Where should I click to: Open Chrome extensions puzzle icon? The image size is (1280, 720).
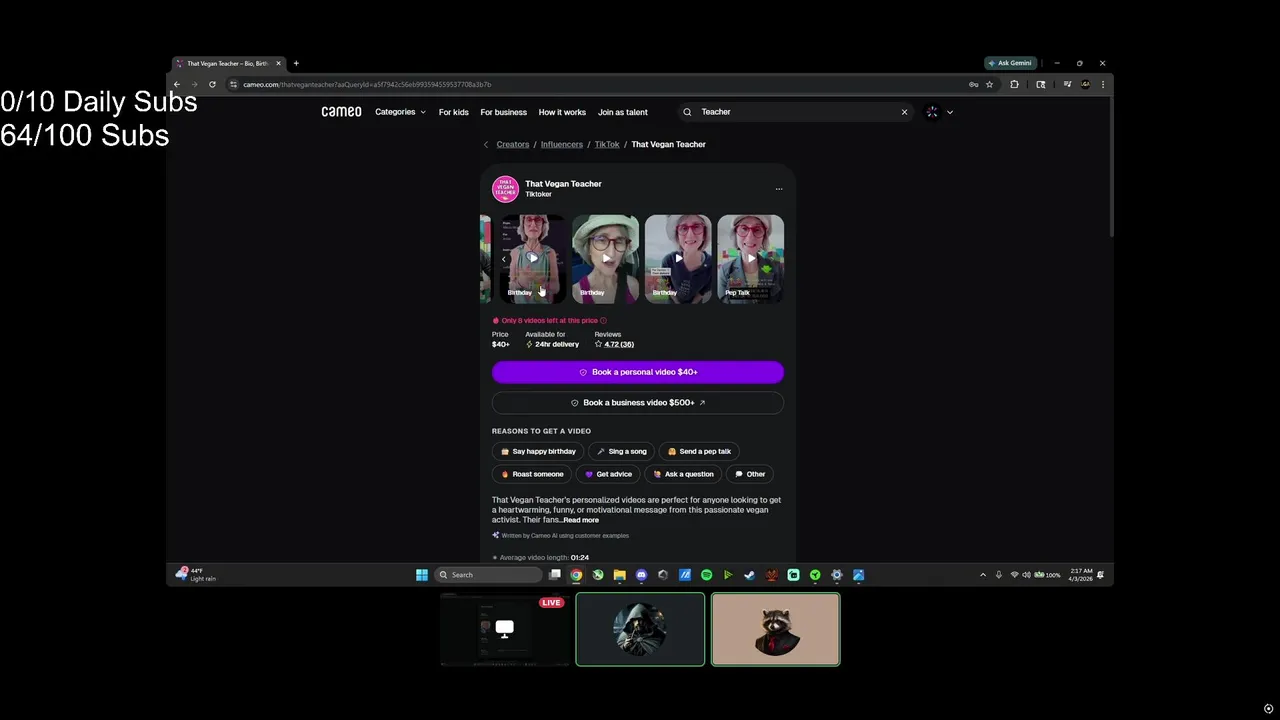pyautogui.click(x=1014, y=84)
